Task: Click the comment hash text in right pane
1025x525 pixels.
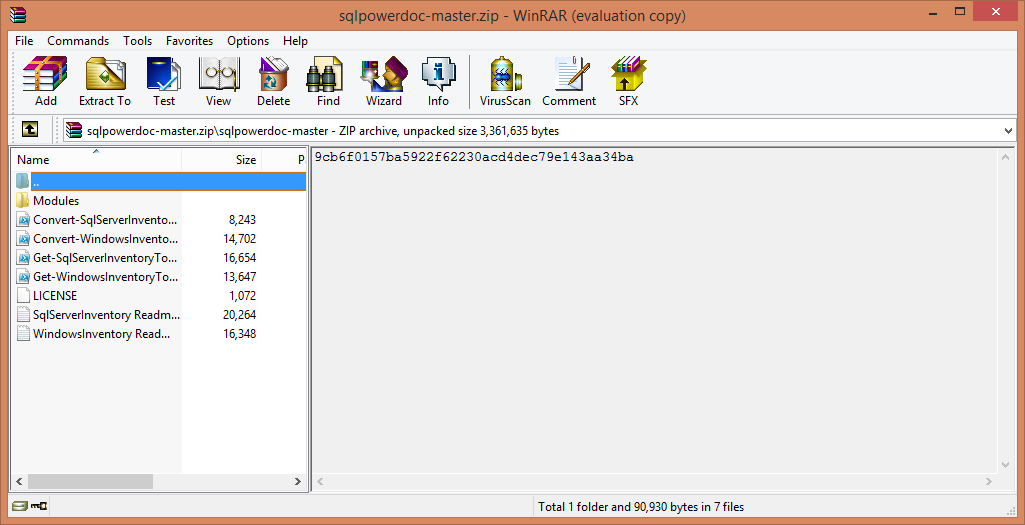Action: [x=473, y=157]
